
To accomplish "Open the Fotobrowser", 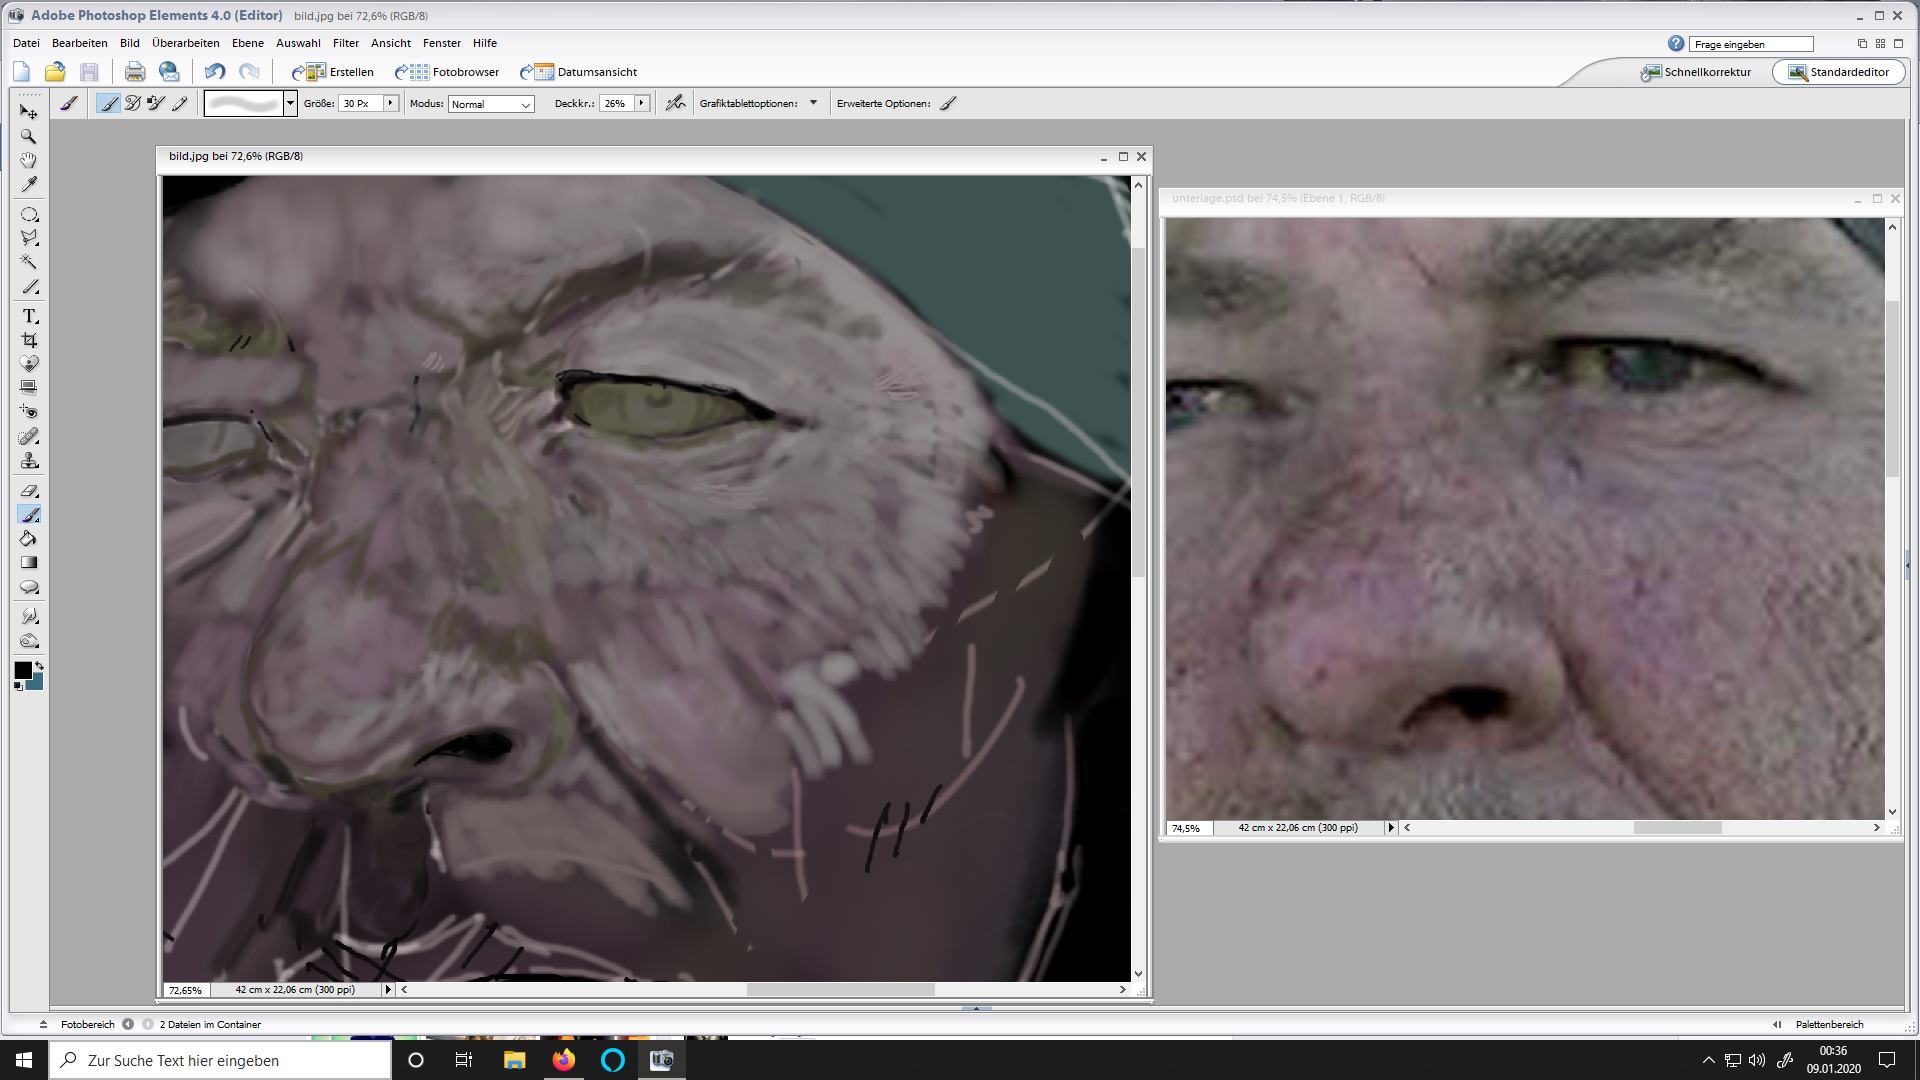I will (447, 72).
